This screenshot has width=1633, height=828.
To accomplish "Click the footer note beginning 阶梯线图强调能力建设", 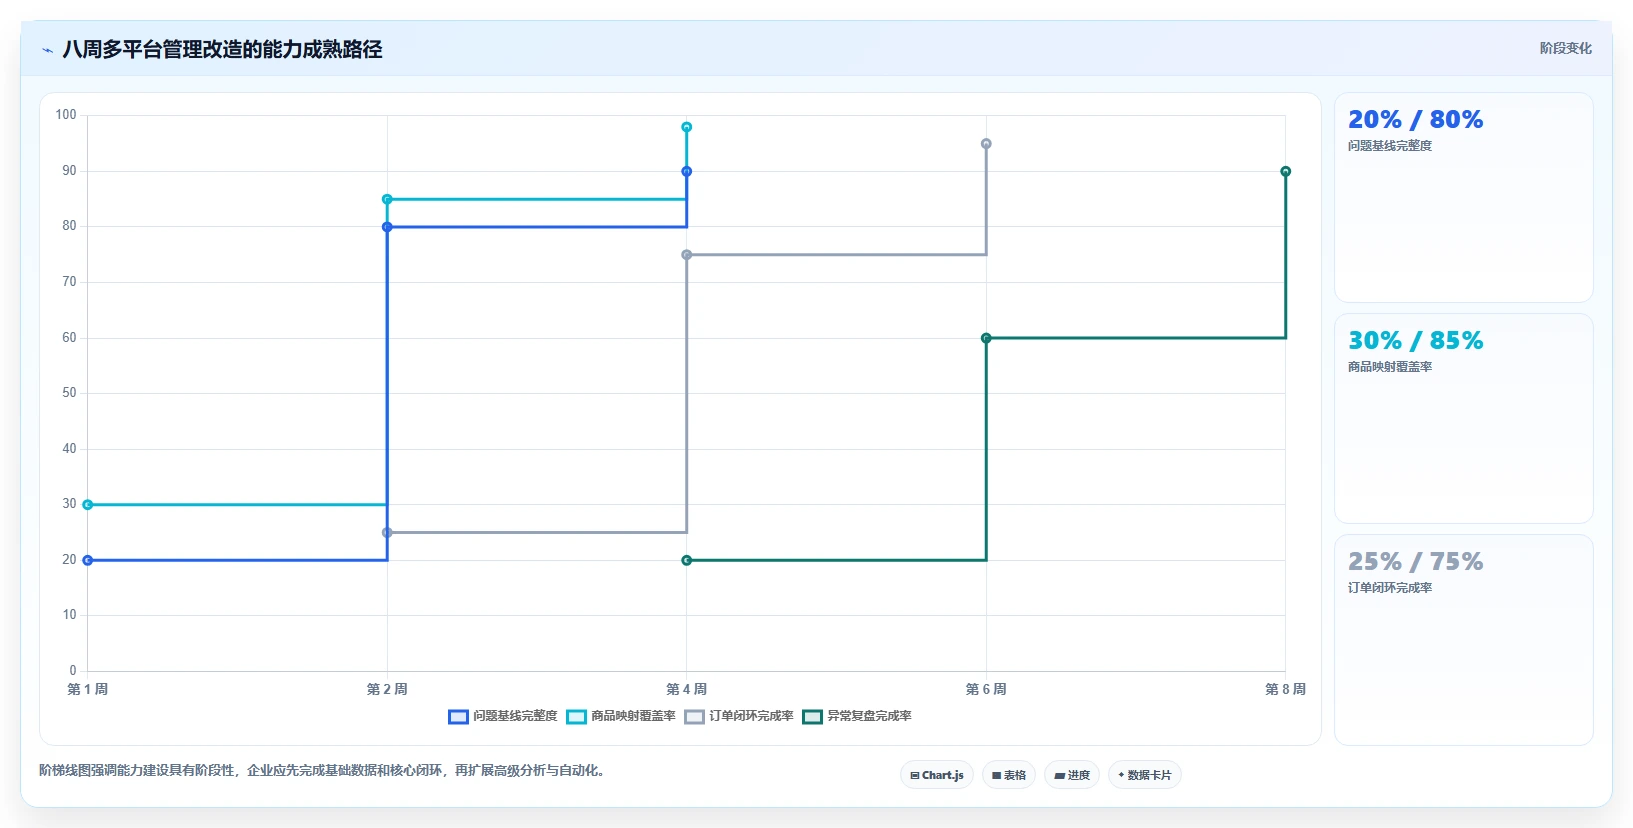I will (x=324, y=771).
